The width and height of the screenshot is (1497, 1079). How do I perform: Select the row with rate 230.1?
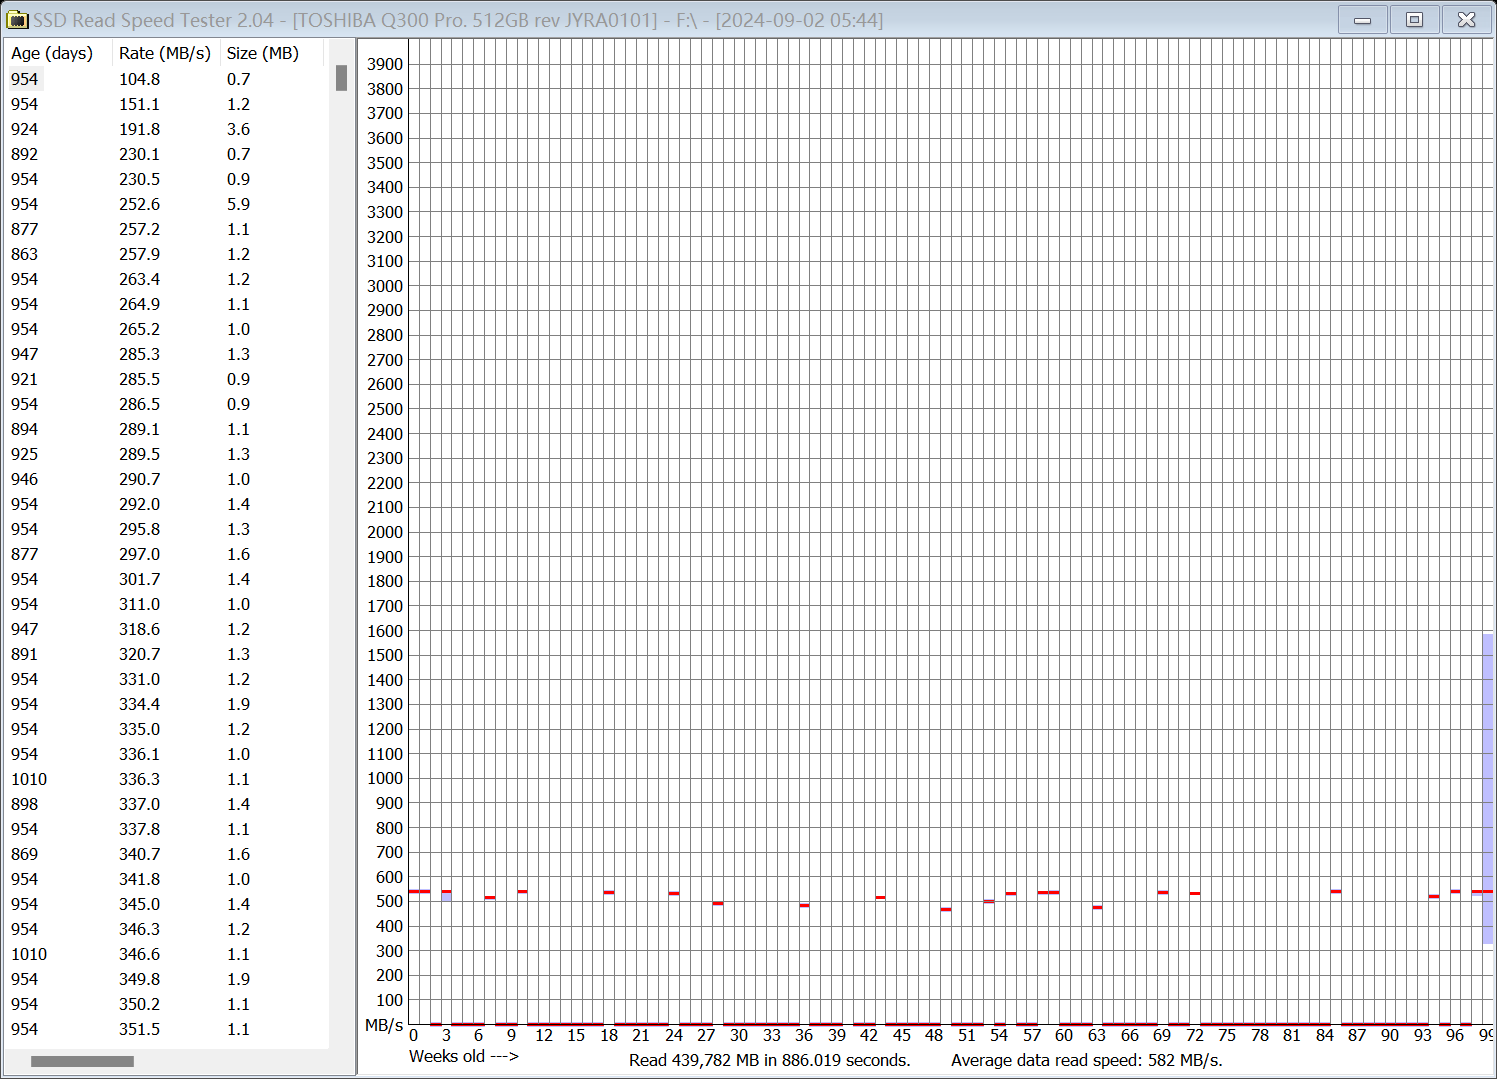pos(167,154)
